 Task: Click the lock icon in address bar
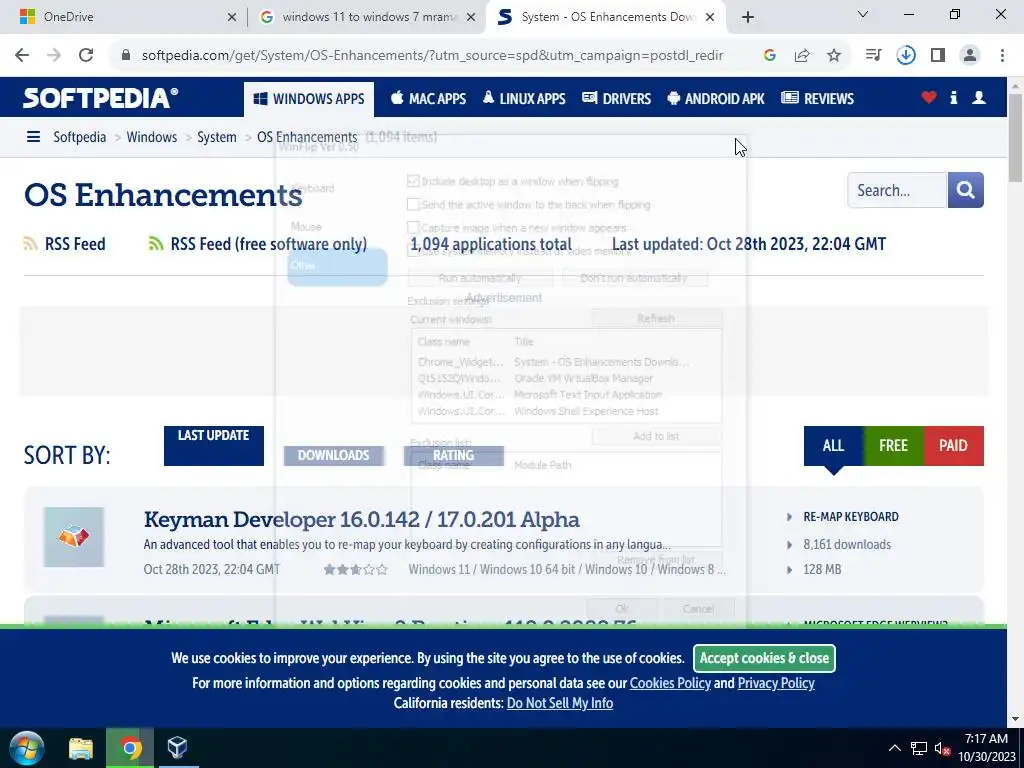126,56
